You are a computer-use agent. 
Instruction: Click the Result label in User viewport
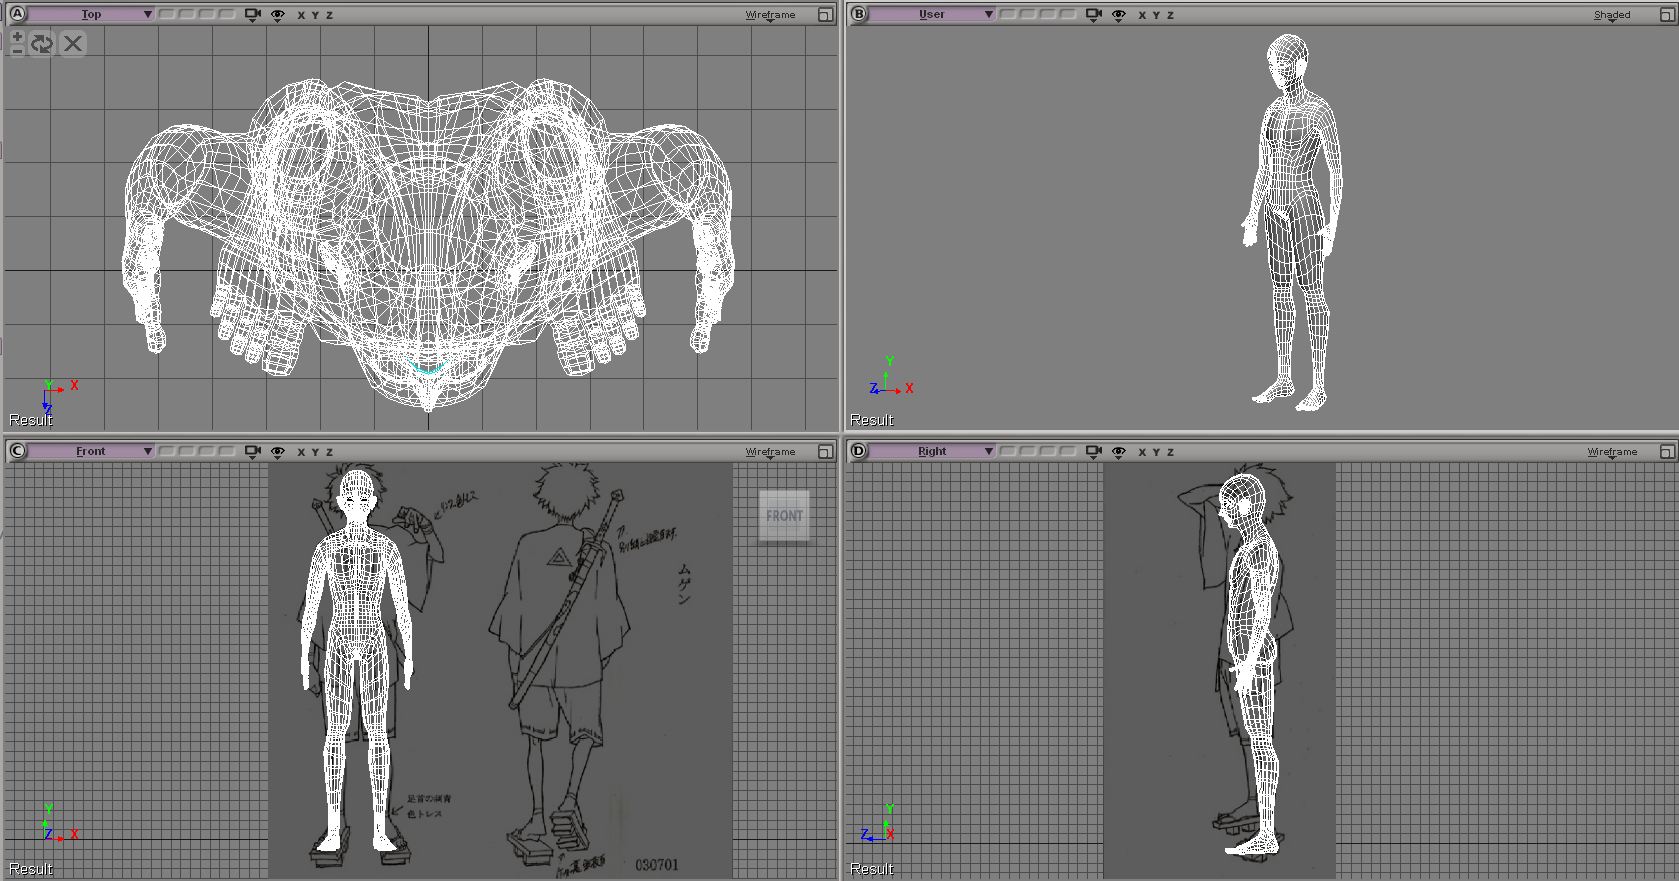pos(872,420)
